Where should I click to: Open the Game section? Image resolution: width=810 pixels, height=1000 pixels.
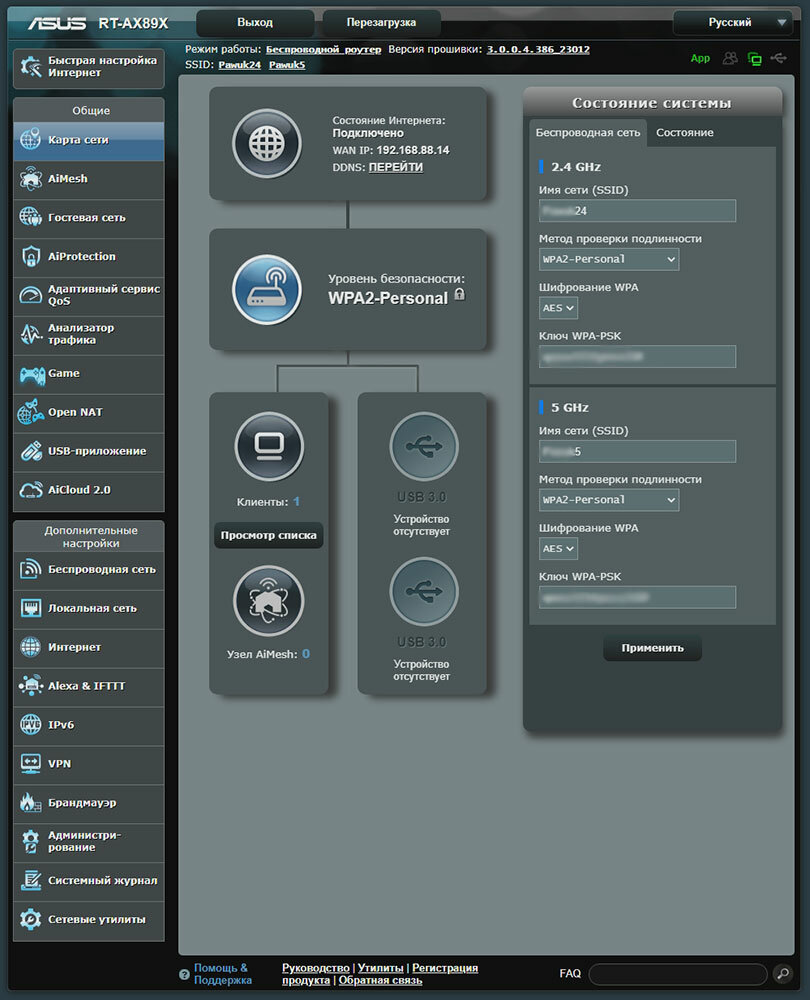coord(89,374)
